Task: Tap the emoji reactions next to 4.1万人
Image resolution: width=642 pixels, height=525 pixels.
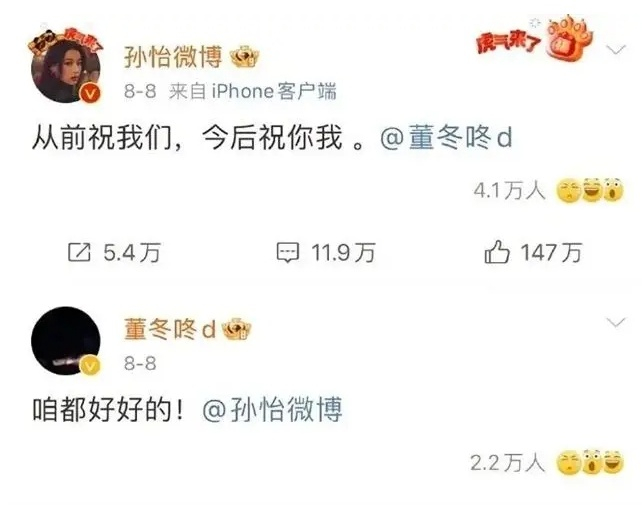Action: point(589,191)
